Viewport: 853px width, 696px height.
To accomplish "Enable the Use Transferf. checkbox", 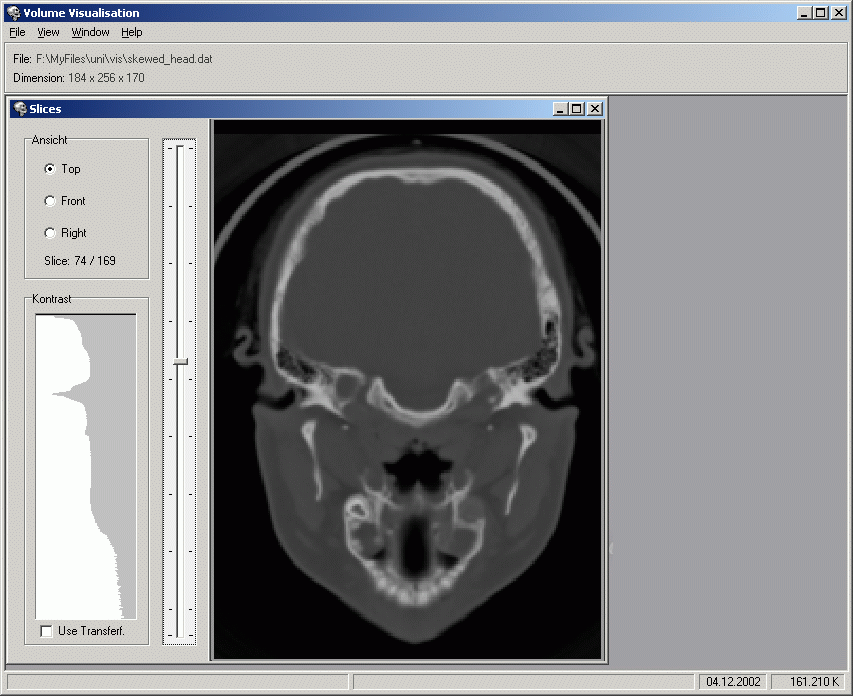I will tap(46, 631).
